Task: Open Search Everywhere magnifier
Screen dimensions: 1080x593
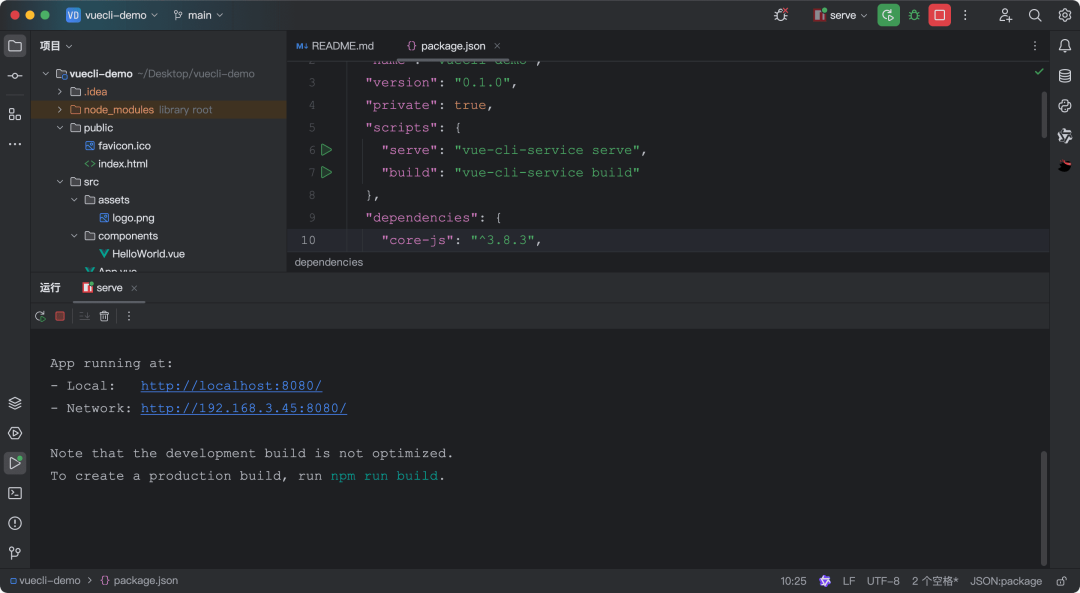Action: [1035, 15]
